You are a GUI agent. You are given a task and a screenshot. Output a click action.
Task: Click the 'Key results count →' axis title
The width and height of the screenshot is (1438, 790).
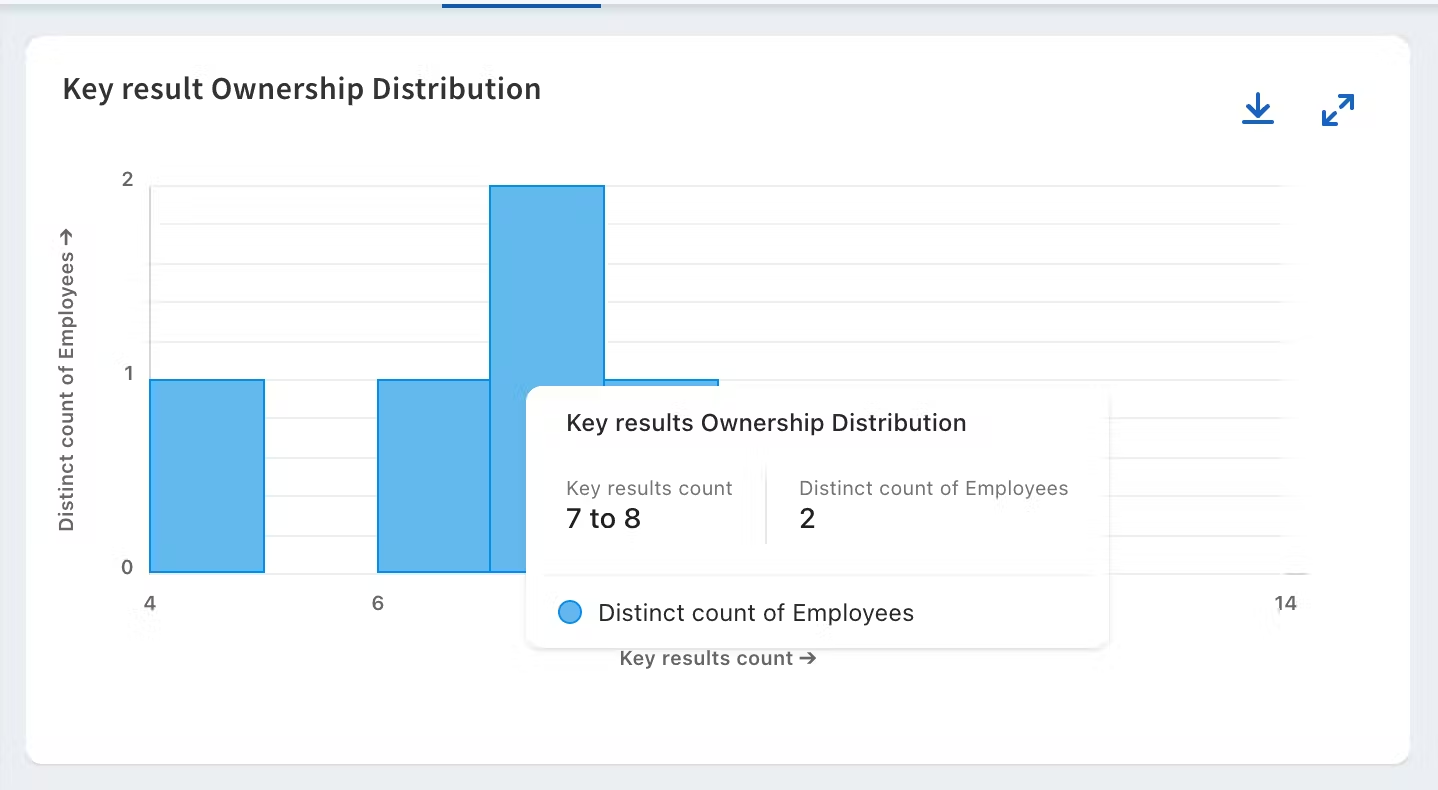[717, 658]
